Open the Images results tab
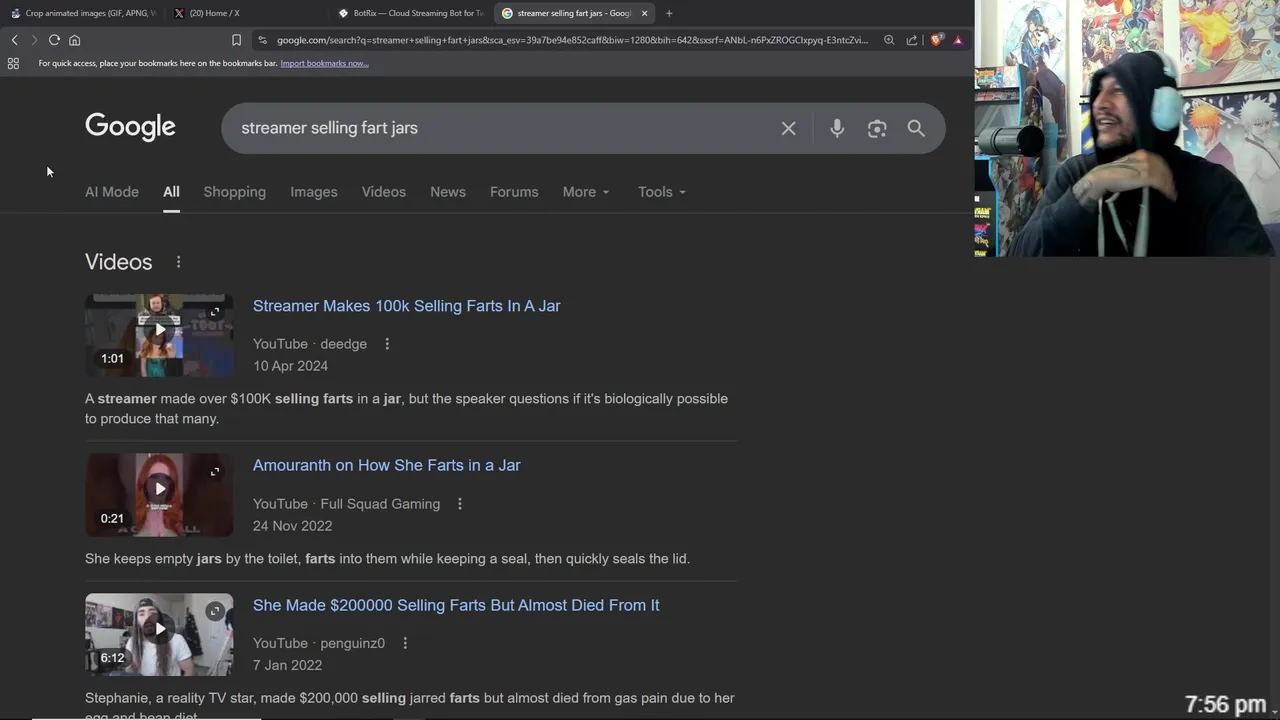 (314, 192)
